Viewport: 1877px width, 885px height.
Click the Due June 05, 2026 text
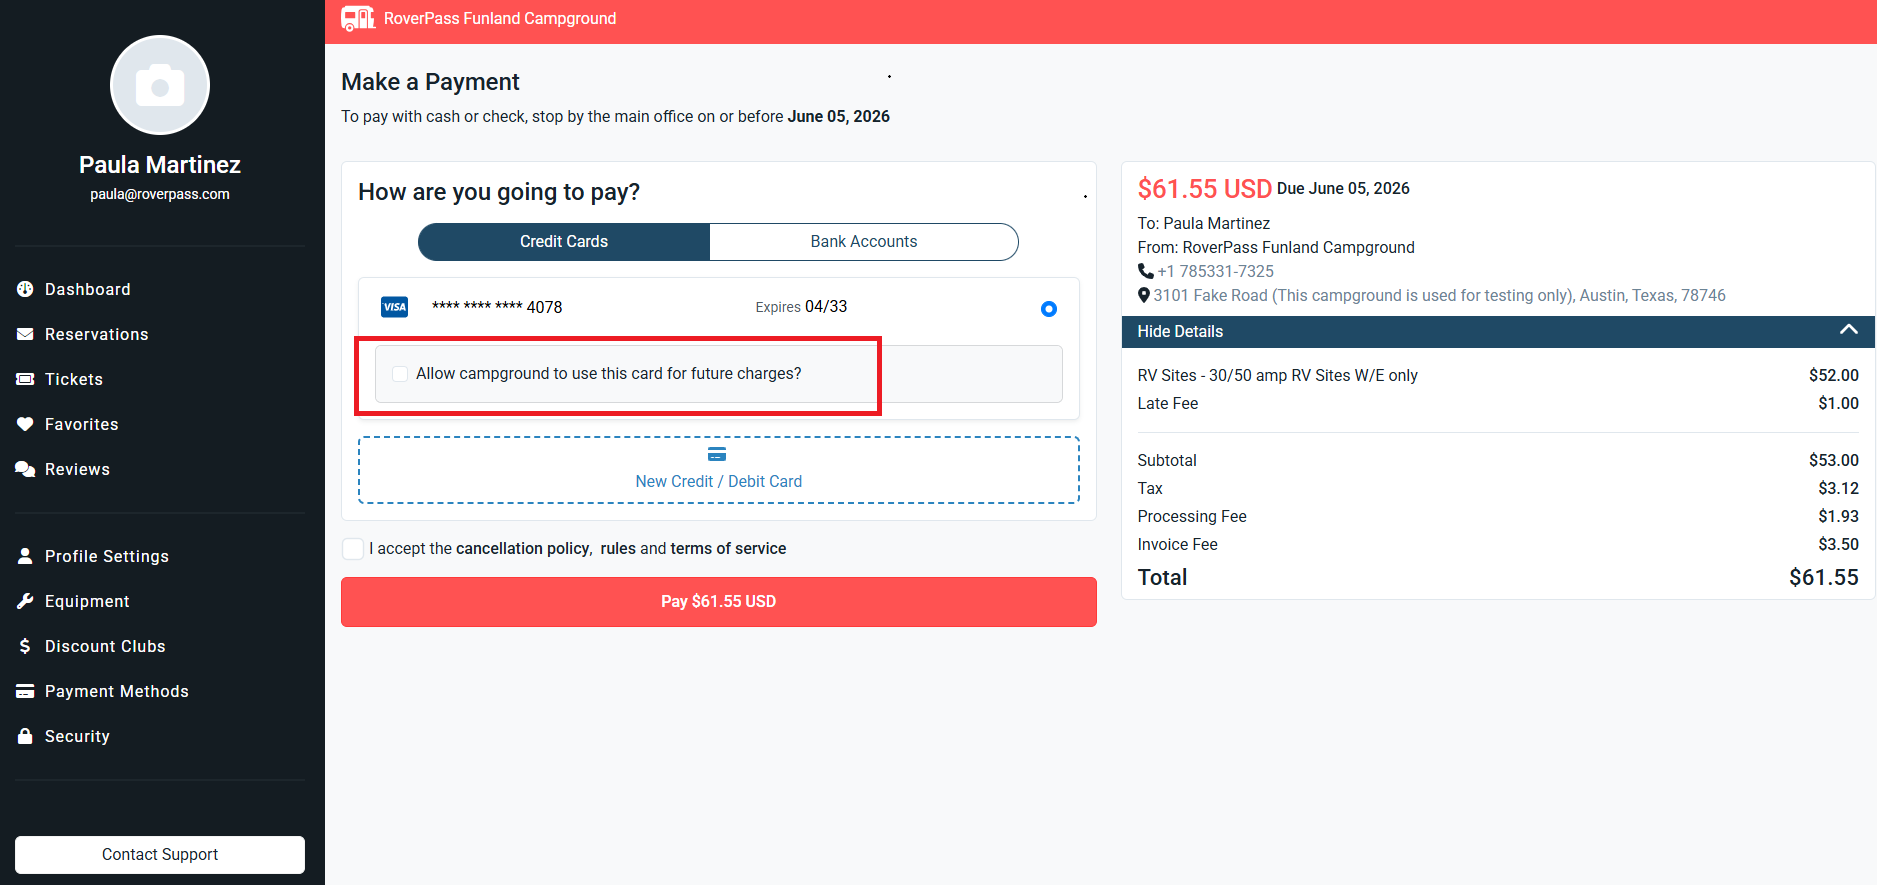pyautogui.click(x=1343, y=188)
